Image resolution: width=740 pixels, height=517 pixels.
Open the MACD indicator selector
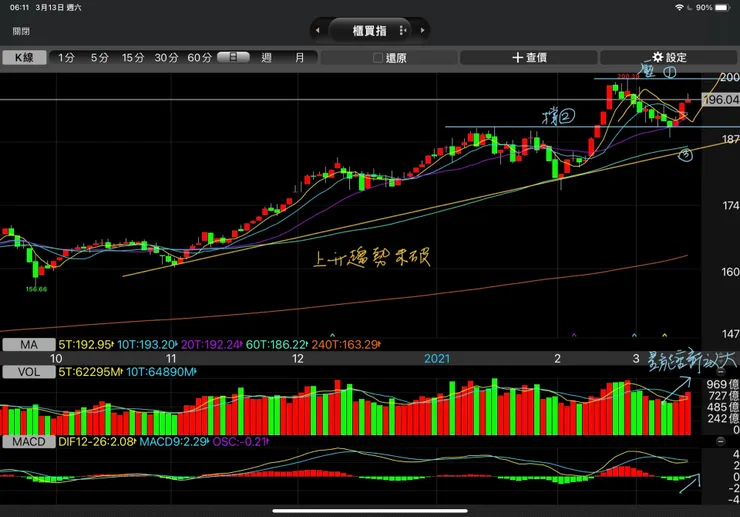28,442
